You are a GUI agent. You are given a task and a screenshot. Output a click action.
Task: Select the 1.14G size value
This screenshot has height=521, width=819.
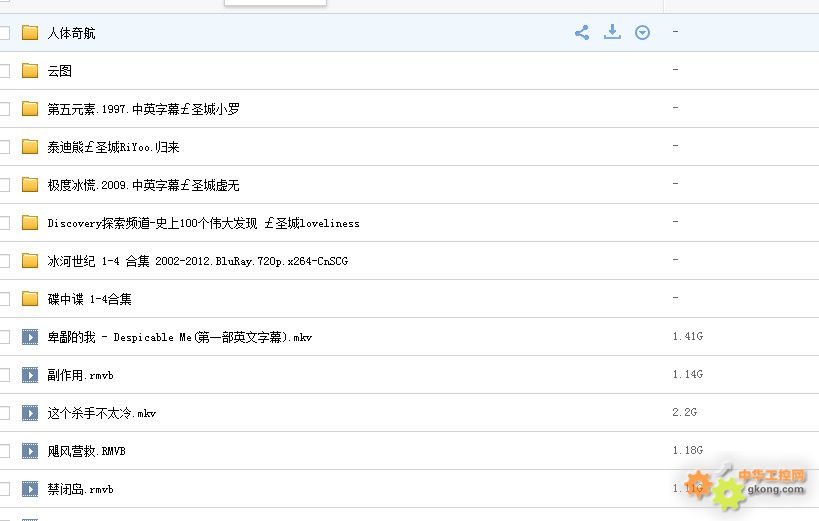pyautogui.click(x=687, y=374)
